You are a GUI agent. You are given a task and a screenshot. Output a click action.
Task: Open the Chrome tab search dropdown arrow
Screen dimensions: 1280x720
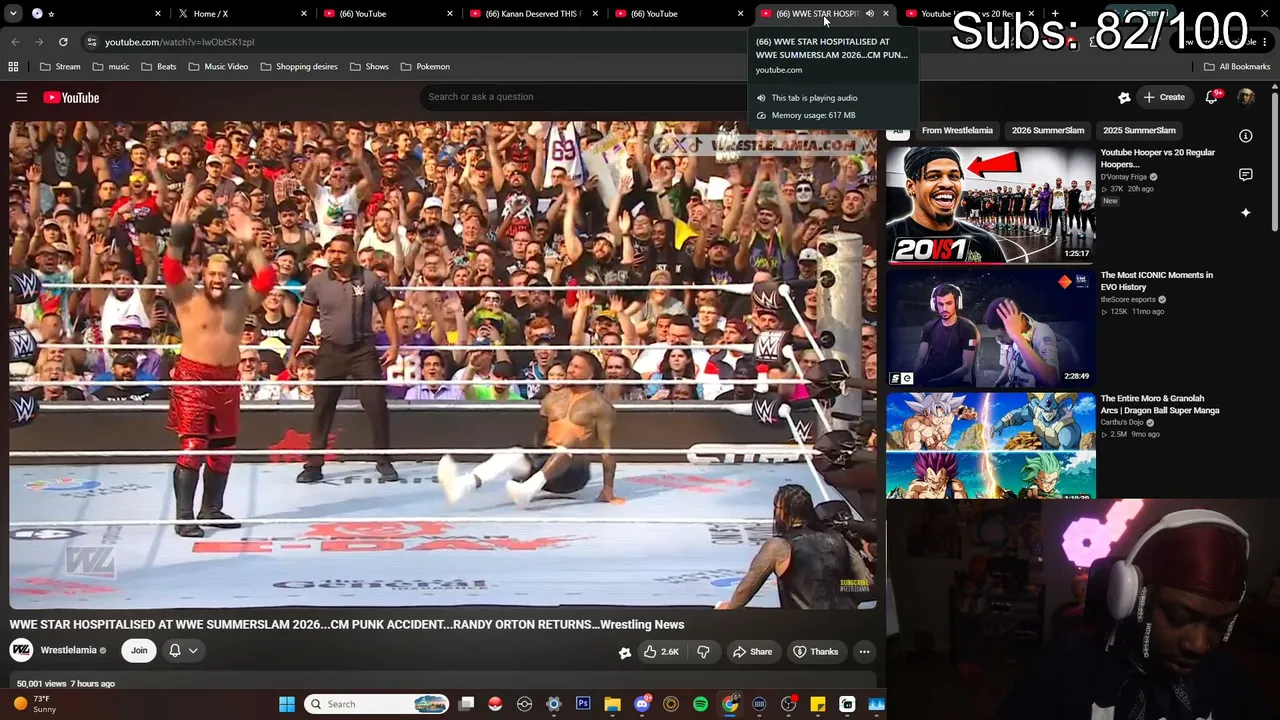(x=15, y=14)
